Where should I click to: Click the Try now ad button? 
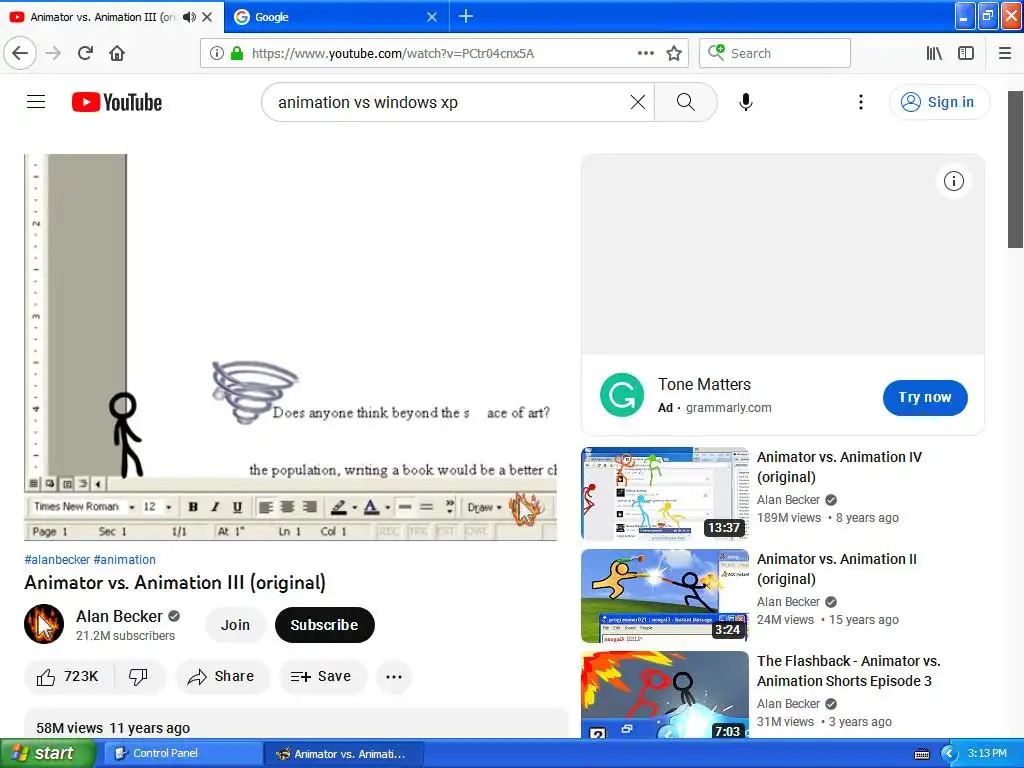pyautogui.click(x=925, y=397)
